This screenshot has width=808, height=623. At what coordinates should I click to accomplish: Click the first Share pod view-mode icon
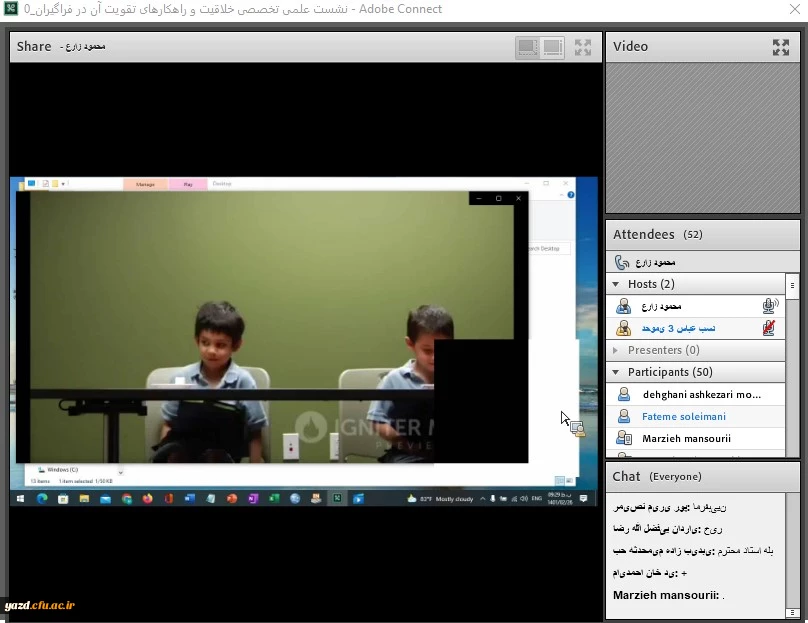[527, 47]
